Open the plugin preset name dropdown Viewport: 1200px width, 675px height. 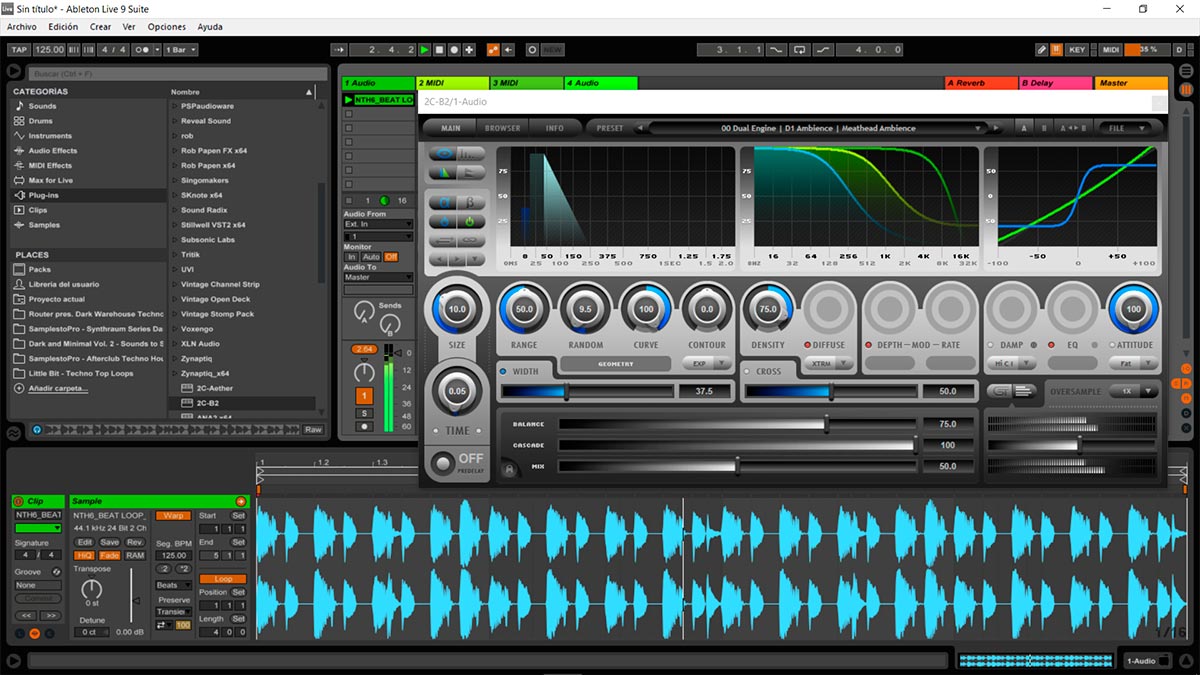tap(818, 128)
